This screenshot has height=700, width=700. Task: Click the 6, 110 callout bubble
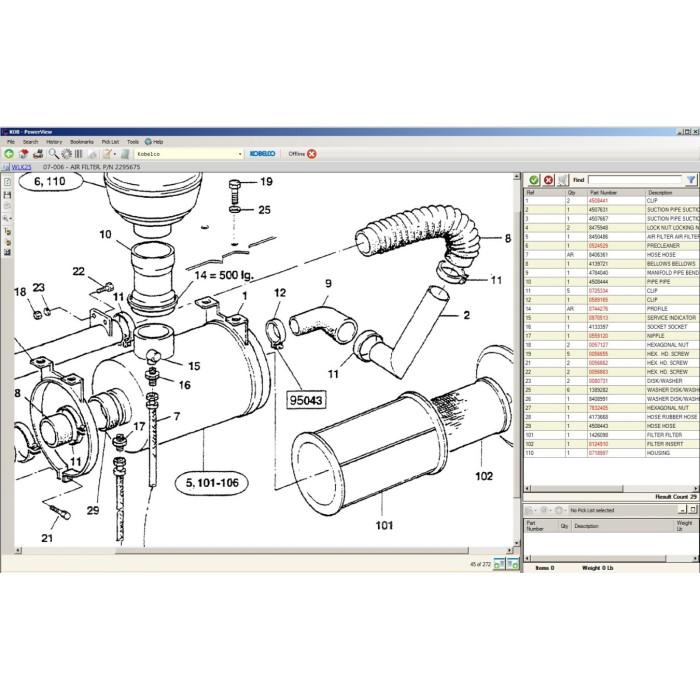(50, 181)
